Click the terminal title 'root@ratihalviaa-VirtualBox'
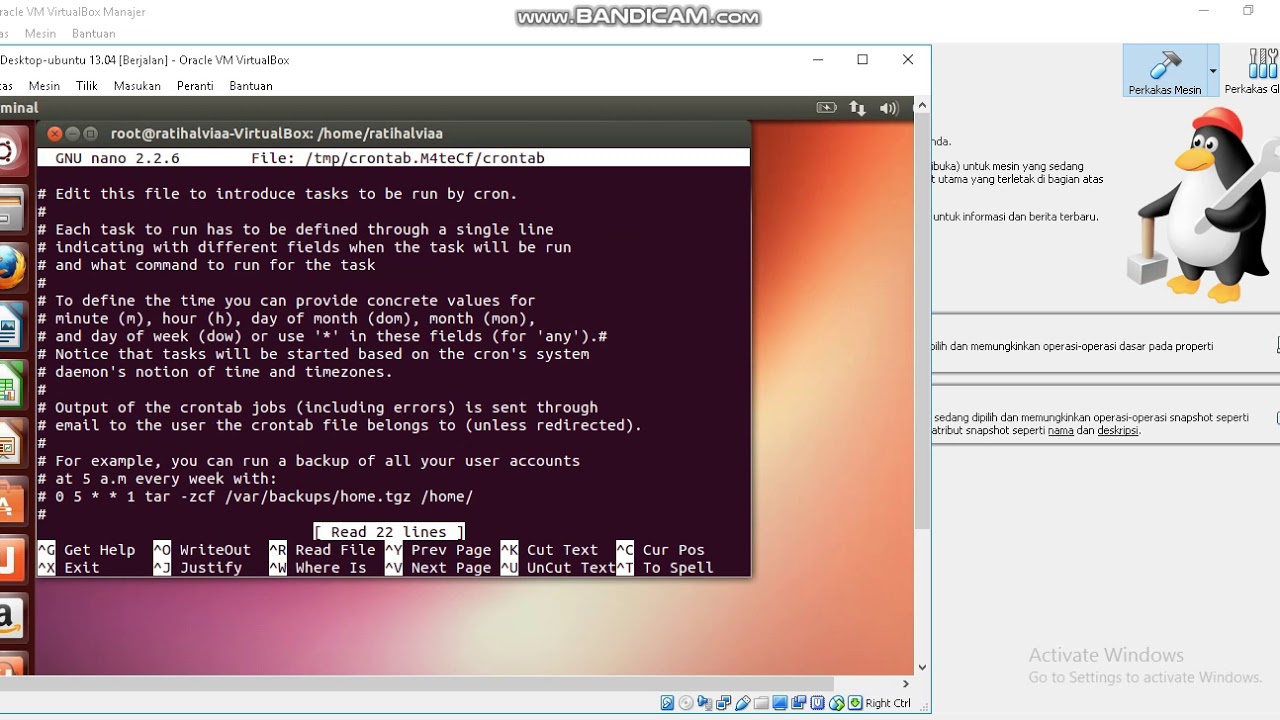This screenshot has height=720, width=1280. pyautogui.click(x=277, y=133)
